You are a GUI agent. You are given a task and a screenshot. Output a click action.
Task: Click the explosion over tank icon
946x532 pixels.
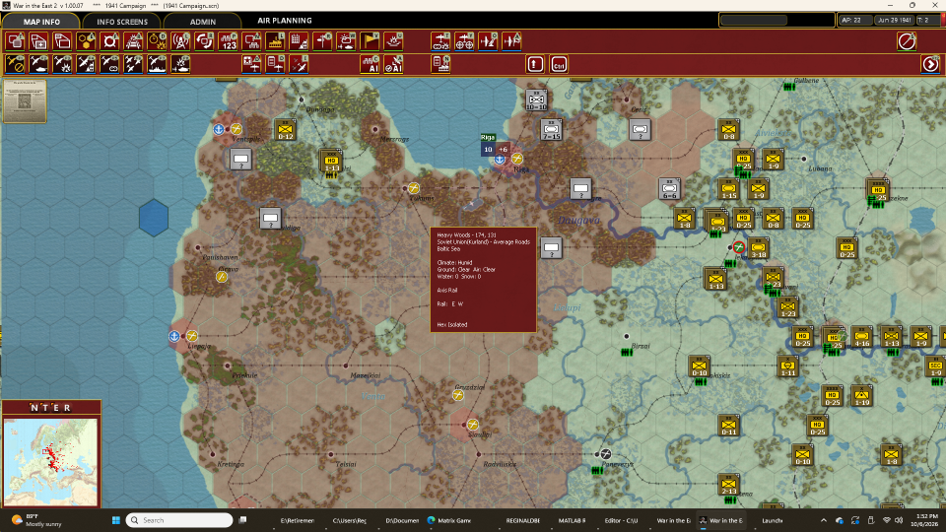point(180,64)
